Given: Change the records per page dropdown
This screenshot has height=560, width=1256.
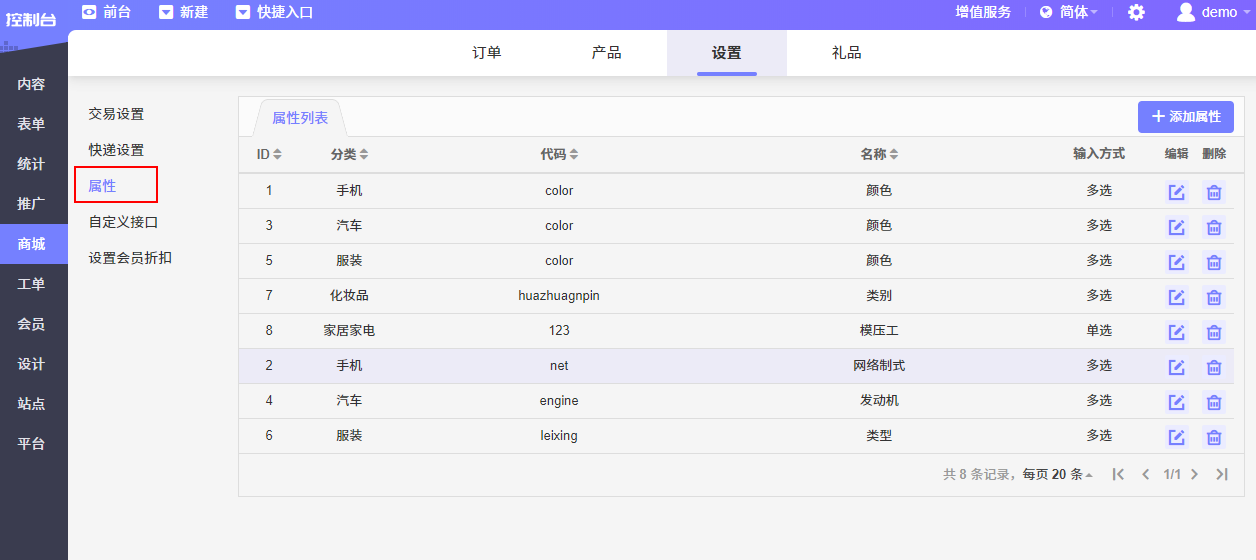Looking at the screenshot, I should click(x=1070, y=474).
